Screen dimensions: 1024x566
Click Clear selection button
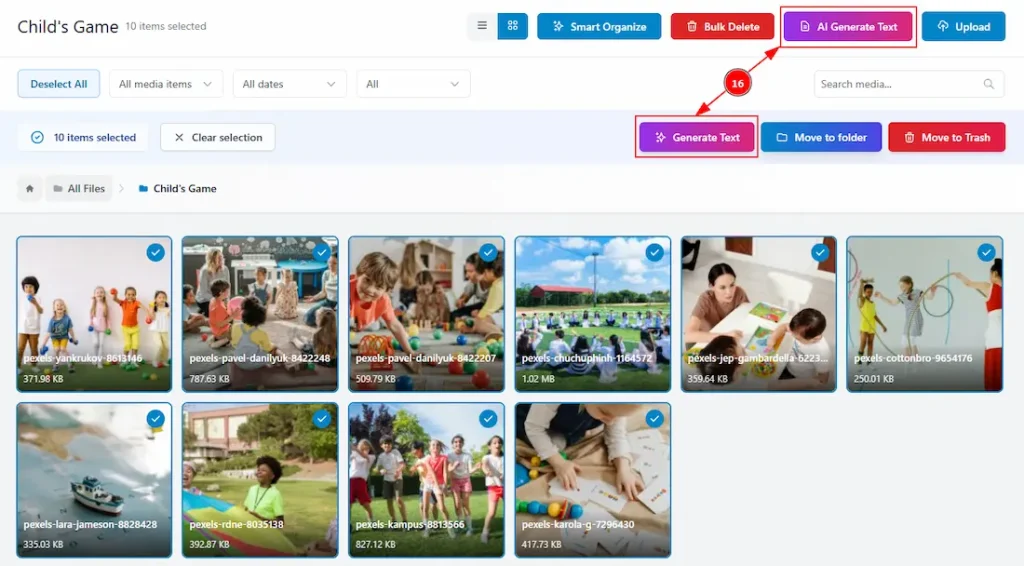pos(218,138)
